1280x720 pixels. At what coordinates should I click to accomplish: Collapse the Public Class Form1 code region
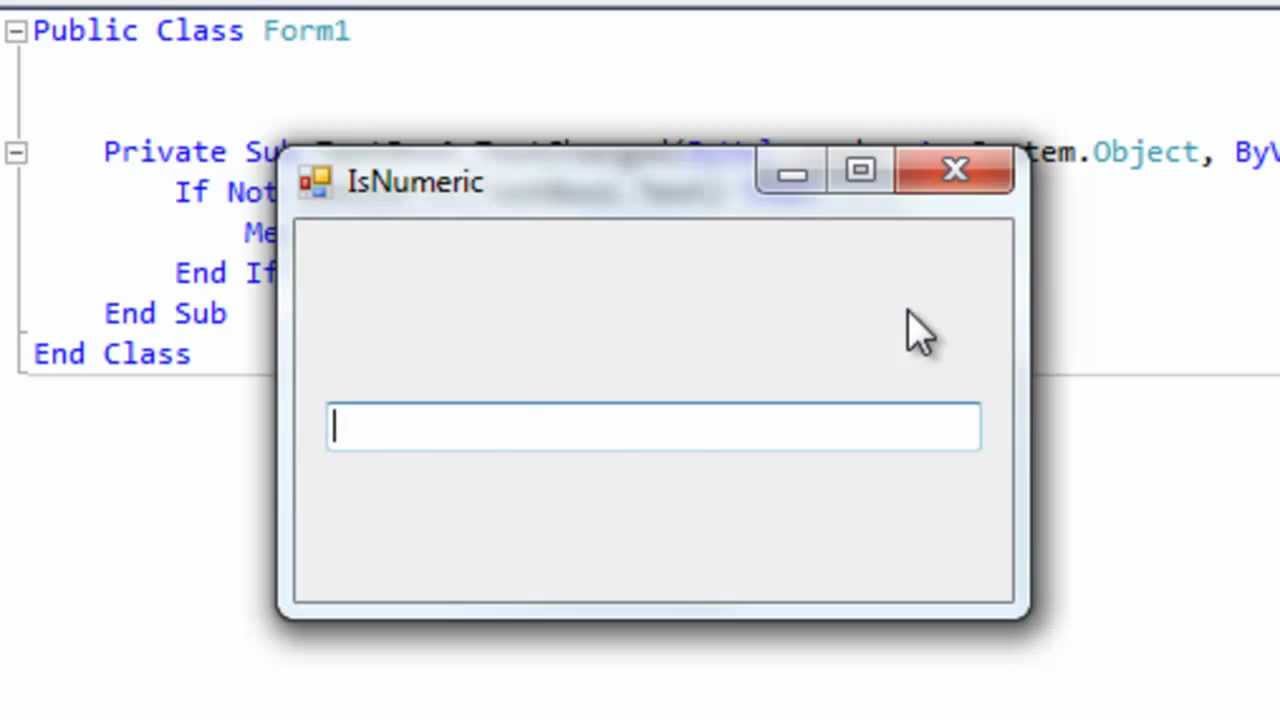tap(15, 32)
